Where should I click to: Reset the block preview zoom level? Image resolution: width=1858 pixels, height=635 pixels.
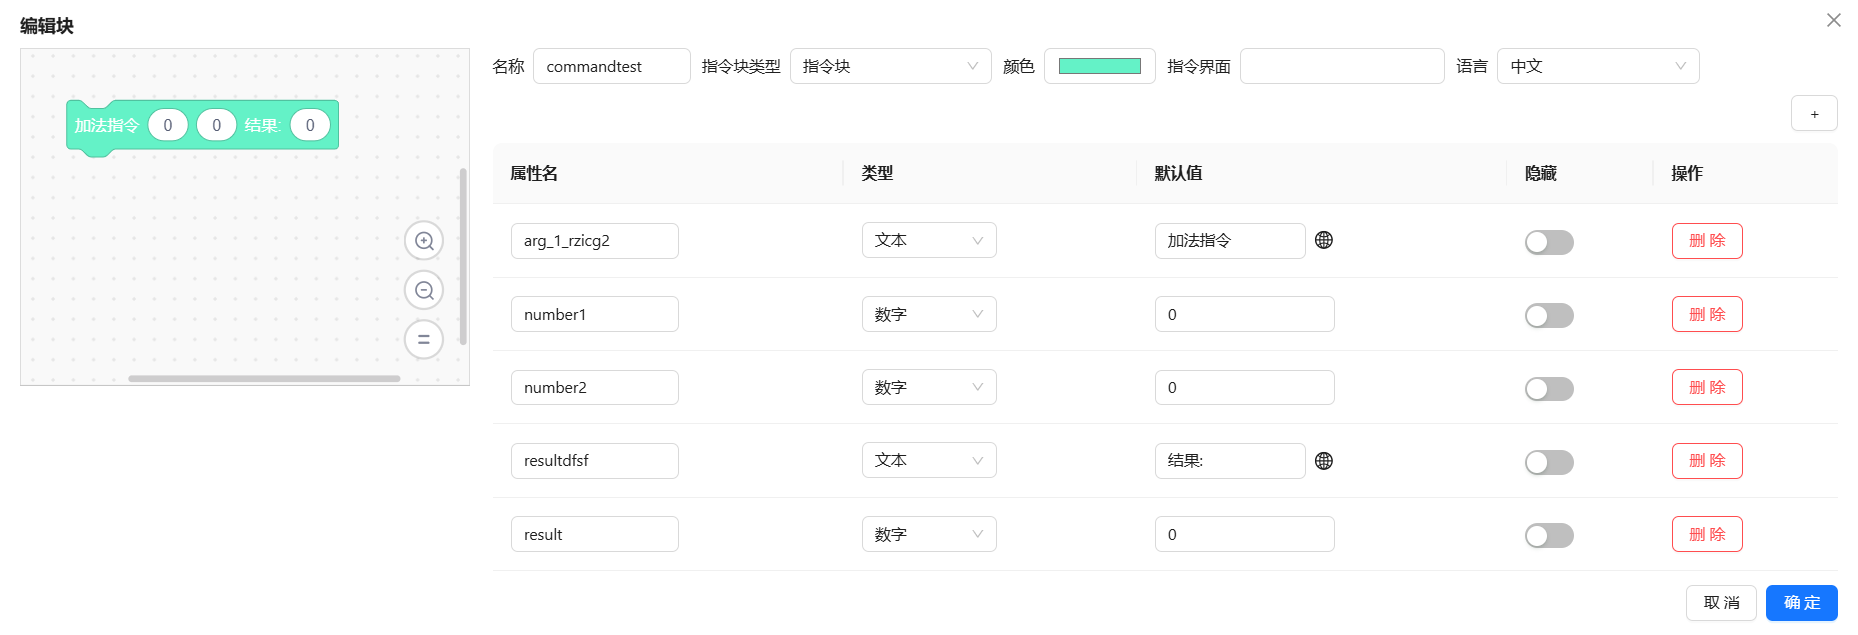[x=424, y=339]
